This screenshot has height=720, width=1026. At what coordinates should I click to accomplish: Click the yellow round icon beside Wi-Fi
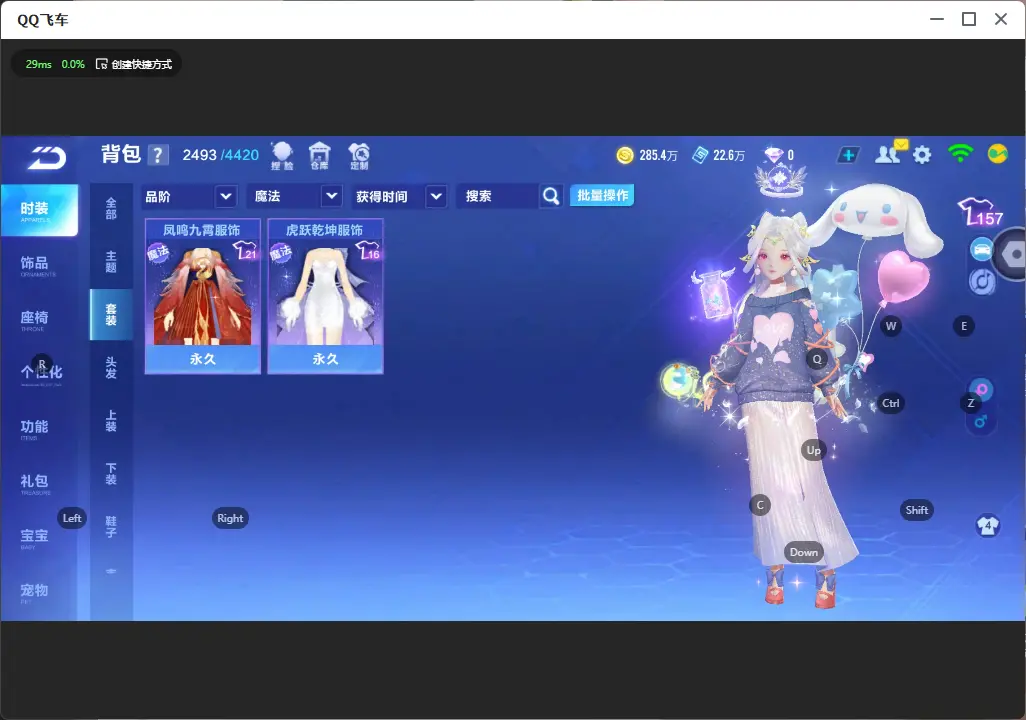[997, 154]
